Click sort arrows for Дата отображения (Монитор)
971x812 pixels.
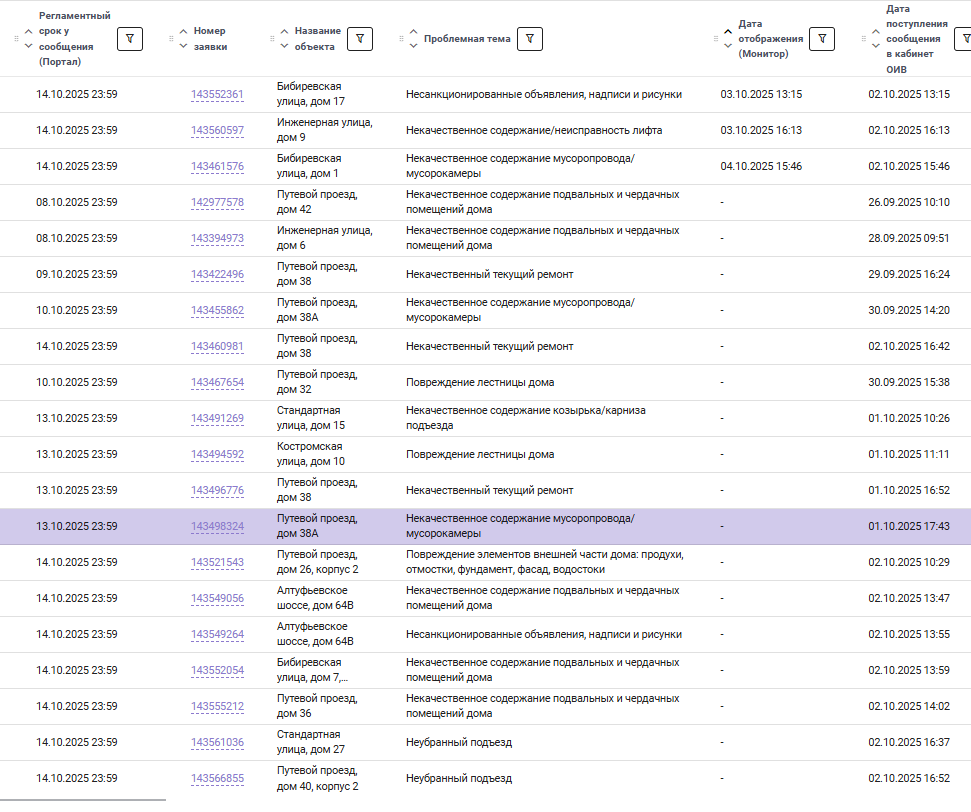click(728, 39)
